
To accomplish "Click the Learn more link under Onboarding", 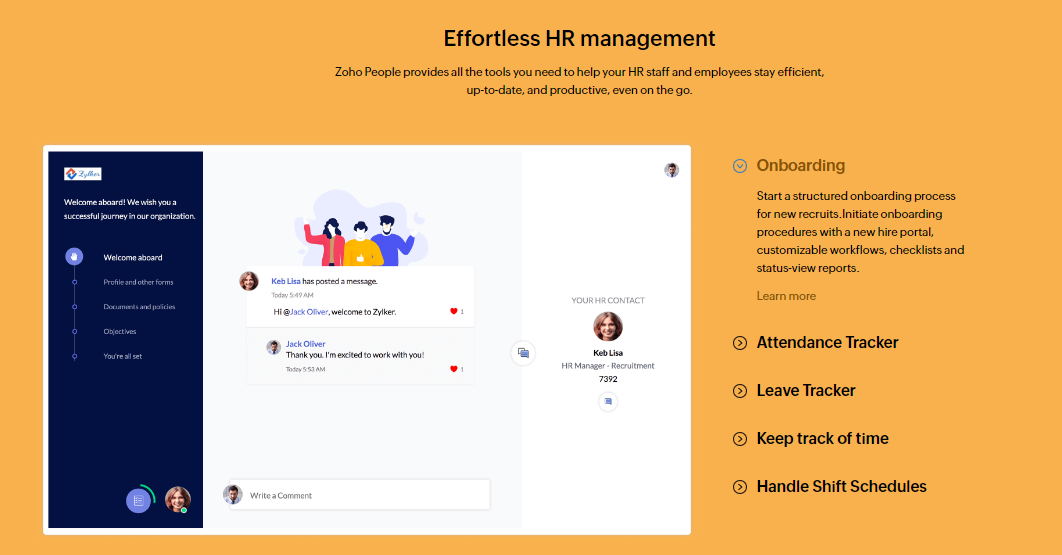I will [786, 296].
